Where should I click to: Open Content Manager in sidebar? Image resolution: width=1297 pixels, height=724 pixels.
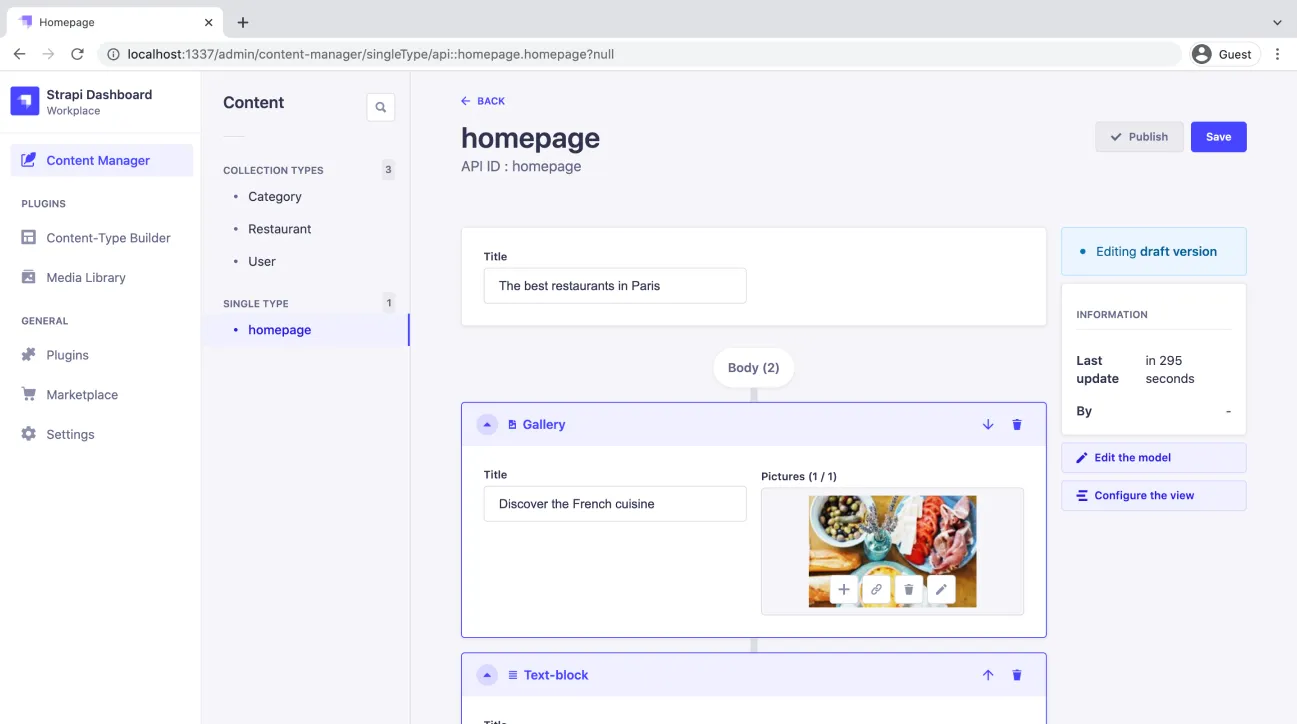point(102,160)
